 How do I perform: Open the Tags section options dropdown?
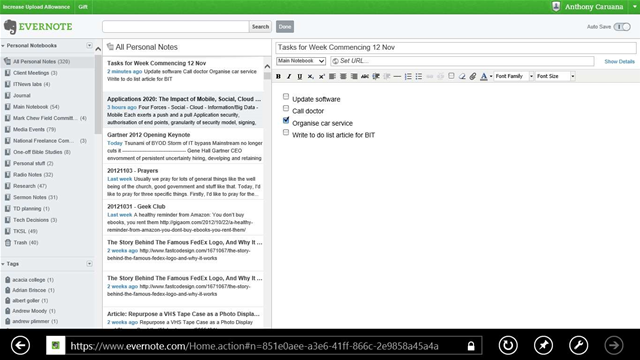point(89,264)
